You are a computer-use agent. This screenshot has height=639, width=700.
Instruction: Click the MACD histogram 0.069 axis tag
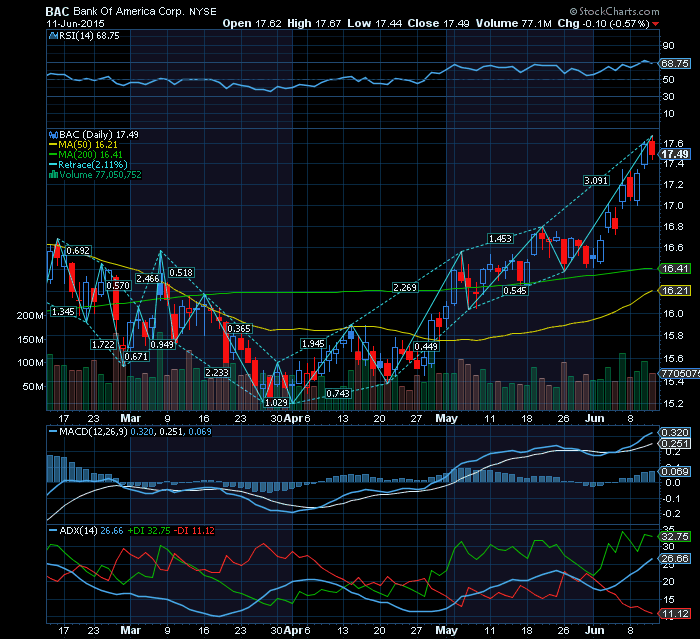click(675, 472)
